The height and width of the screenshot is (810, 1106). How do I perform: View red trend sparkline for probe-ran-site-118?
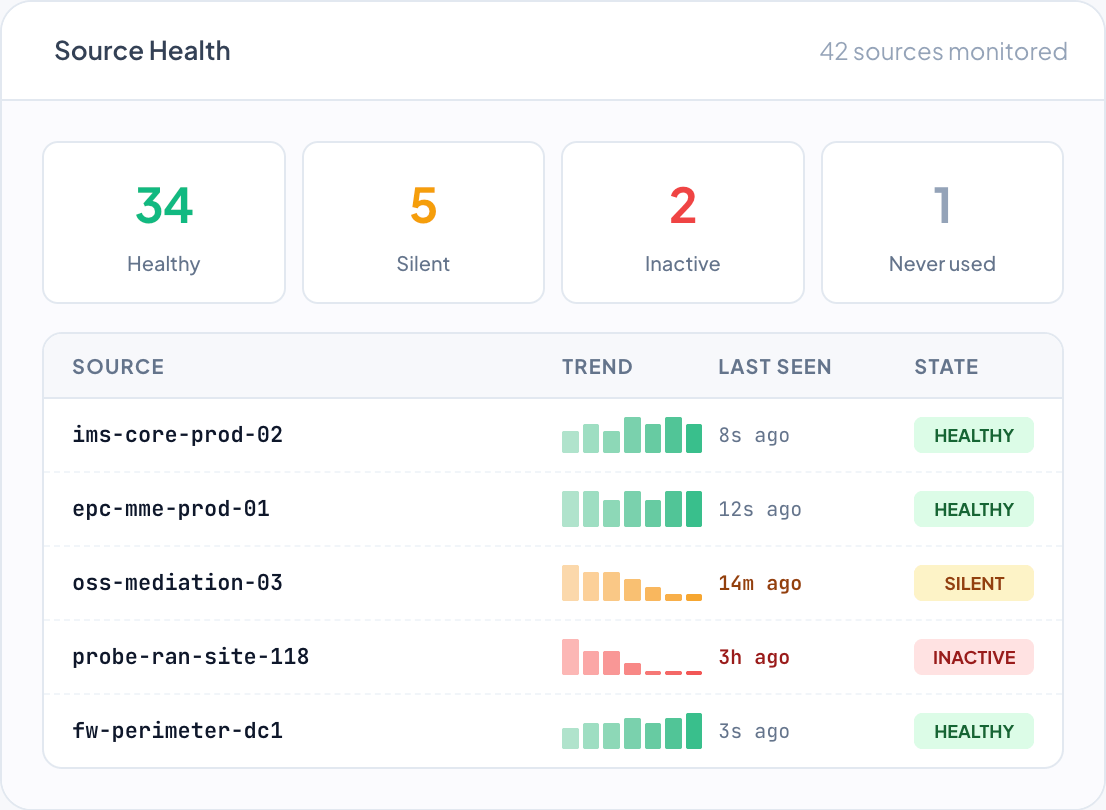[632, 657]
